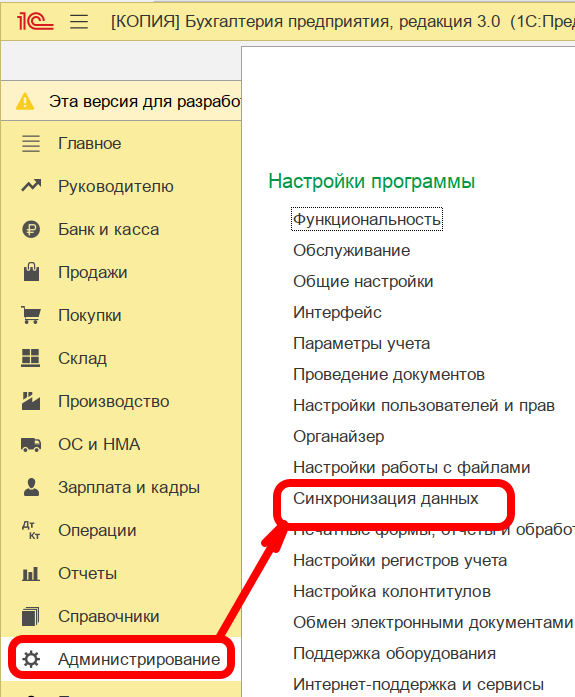The width and height of the screenshot is (575, 697).
Task: Click the Склад grid icon
Action: point(31,358)
